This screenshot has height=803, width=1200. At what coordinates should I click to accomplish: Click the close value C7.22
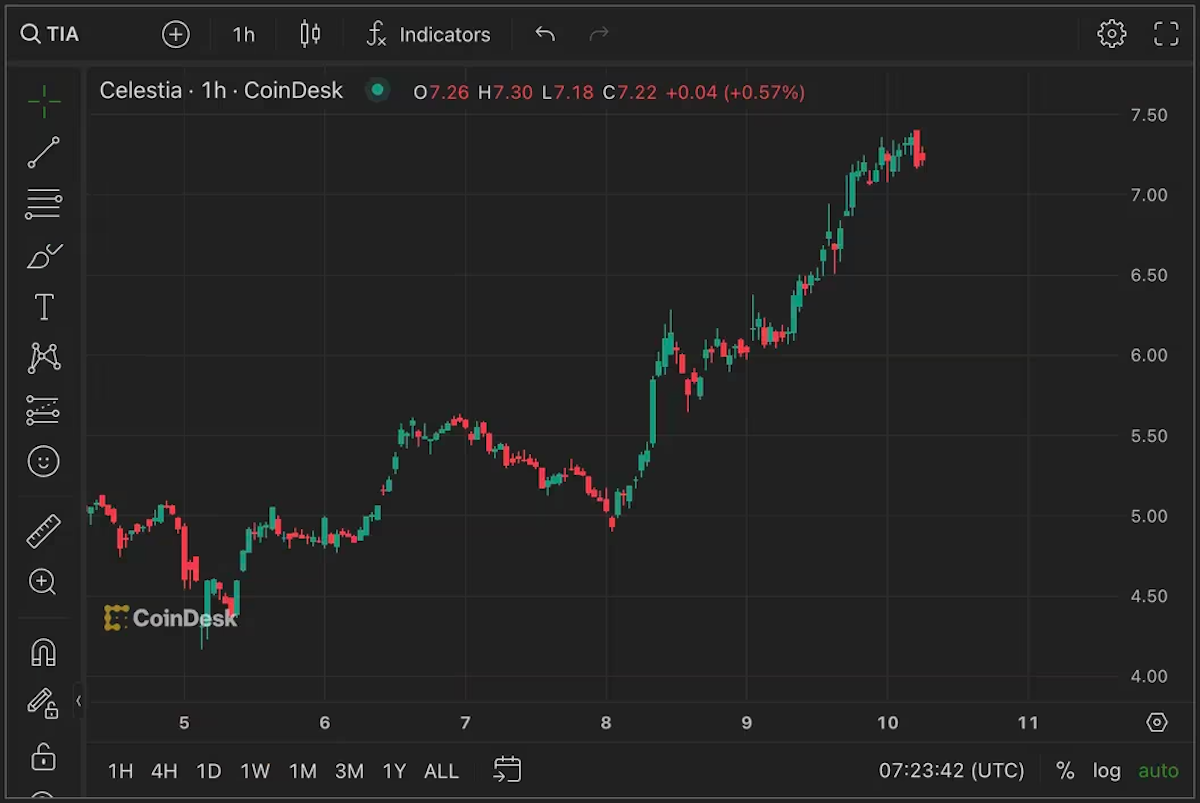point(630,92)
